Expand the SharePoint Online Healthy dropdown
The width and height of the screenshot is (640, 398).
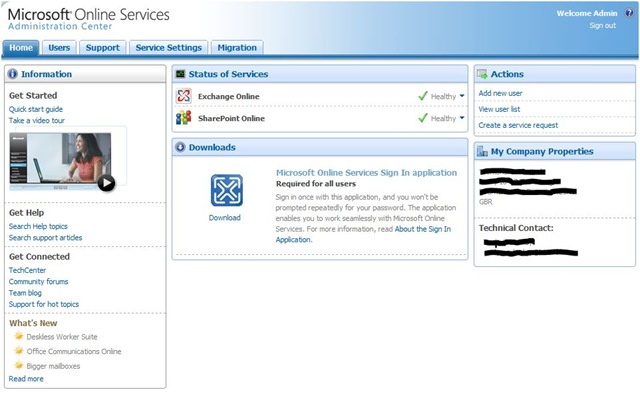462,118
